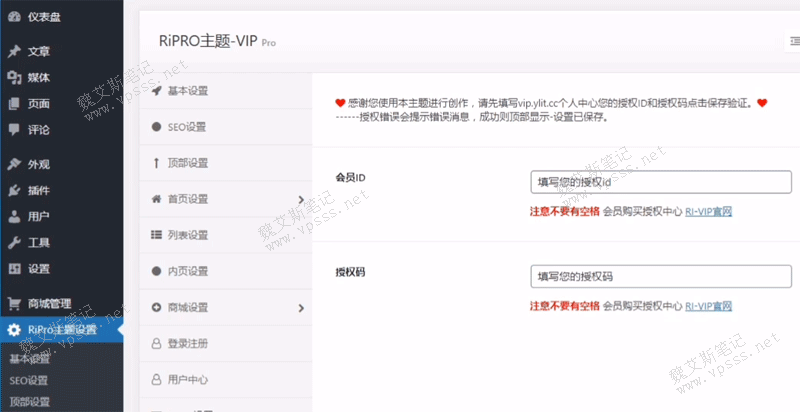The image size is (800, 412).
Task: Open the SEO设置 submenu link in sidebar
Action: (x=29, y=380)
